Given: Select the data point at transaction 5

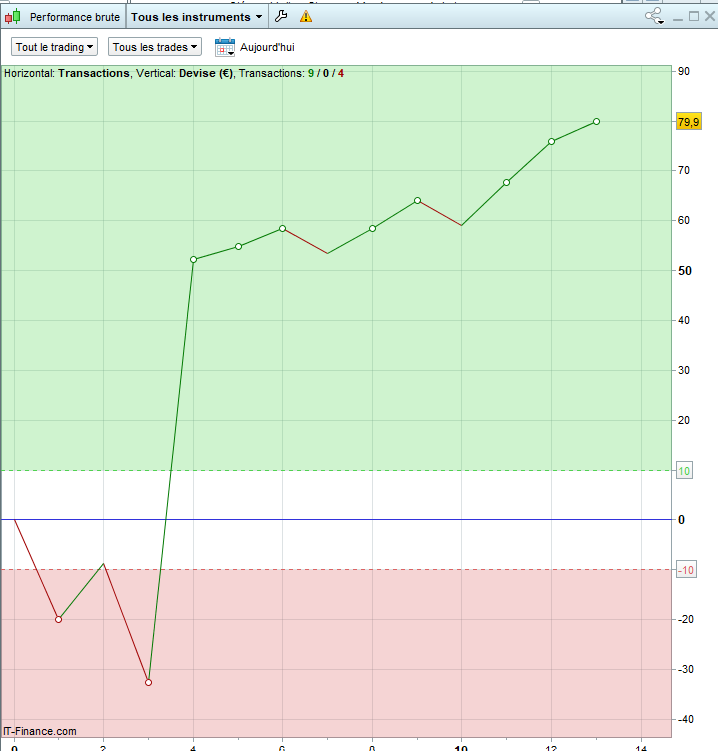Looking at the screenshot, I should click(x=239, y=246).
